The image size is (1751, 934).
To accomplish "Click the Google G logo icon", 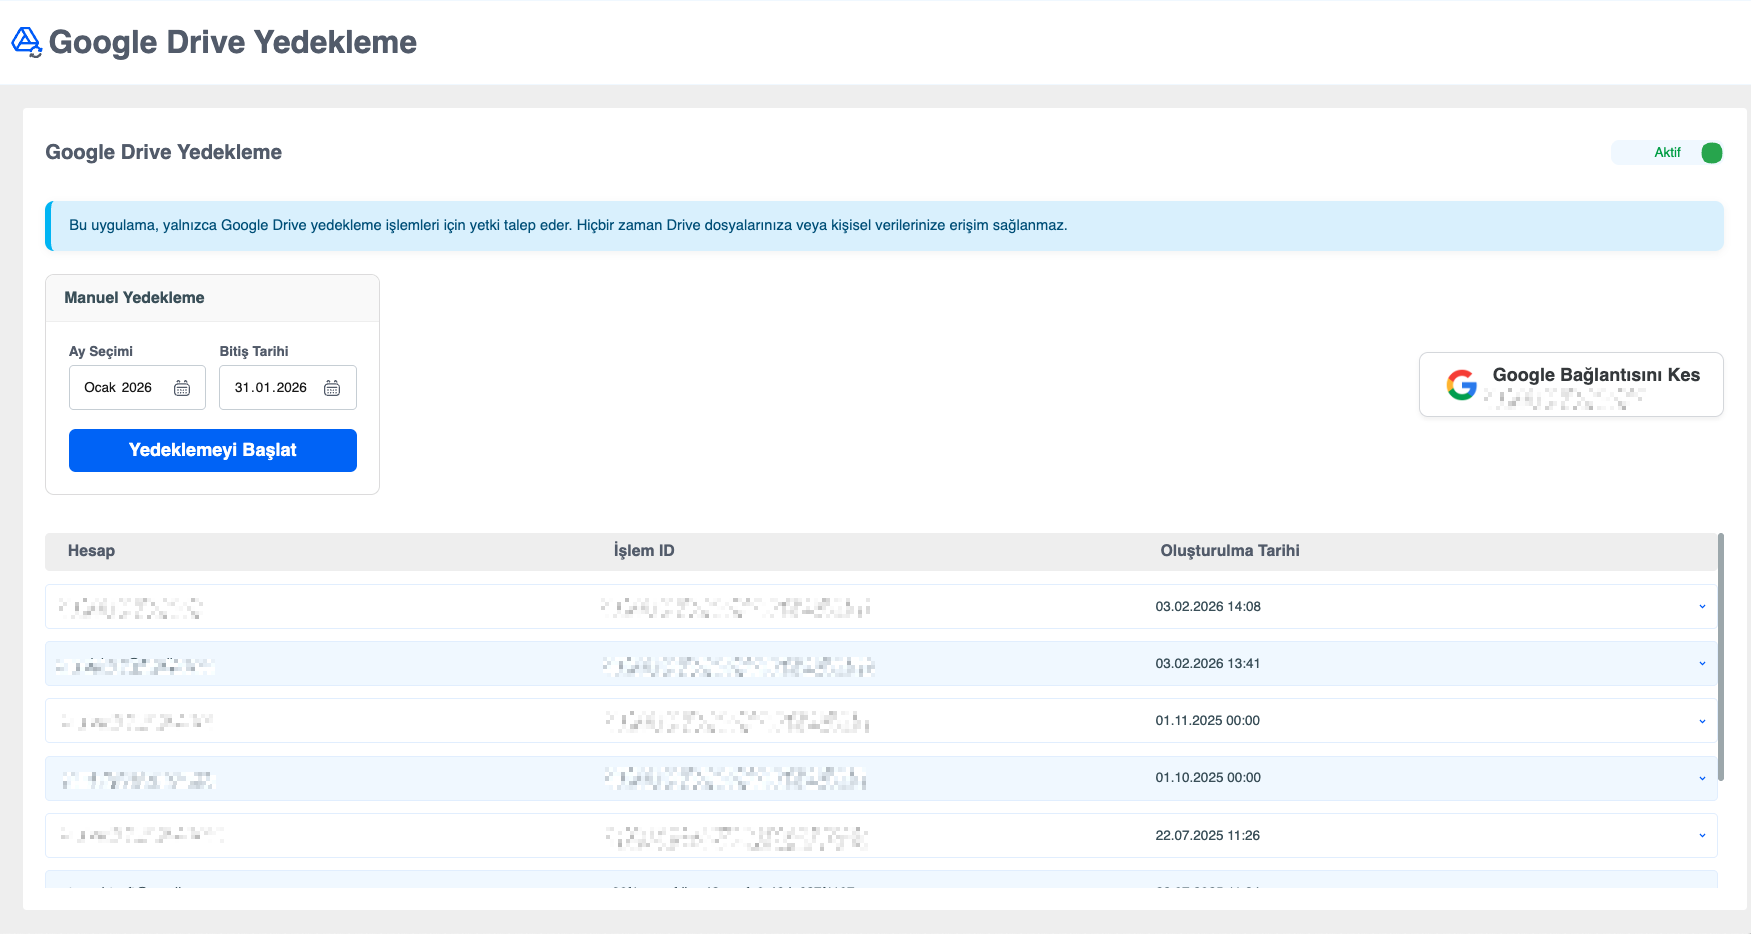I will point(1461,385).
